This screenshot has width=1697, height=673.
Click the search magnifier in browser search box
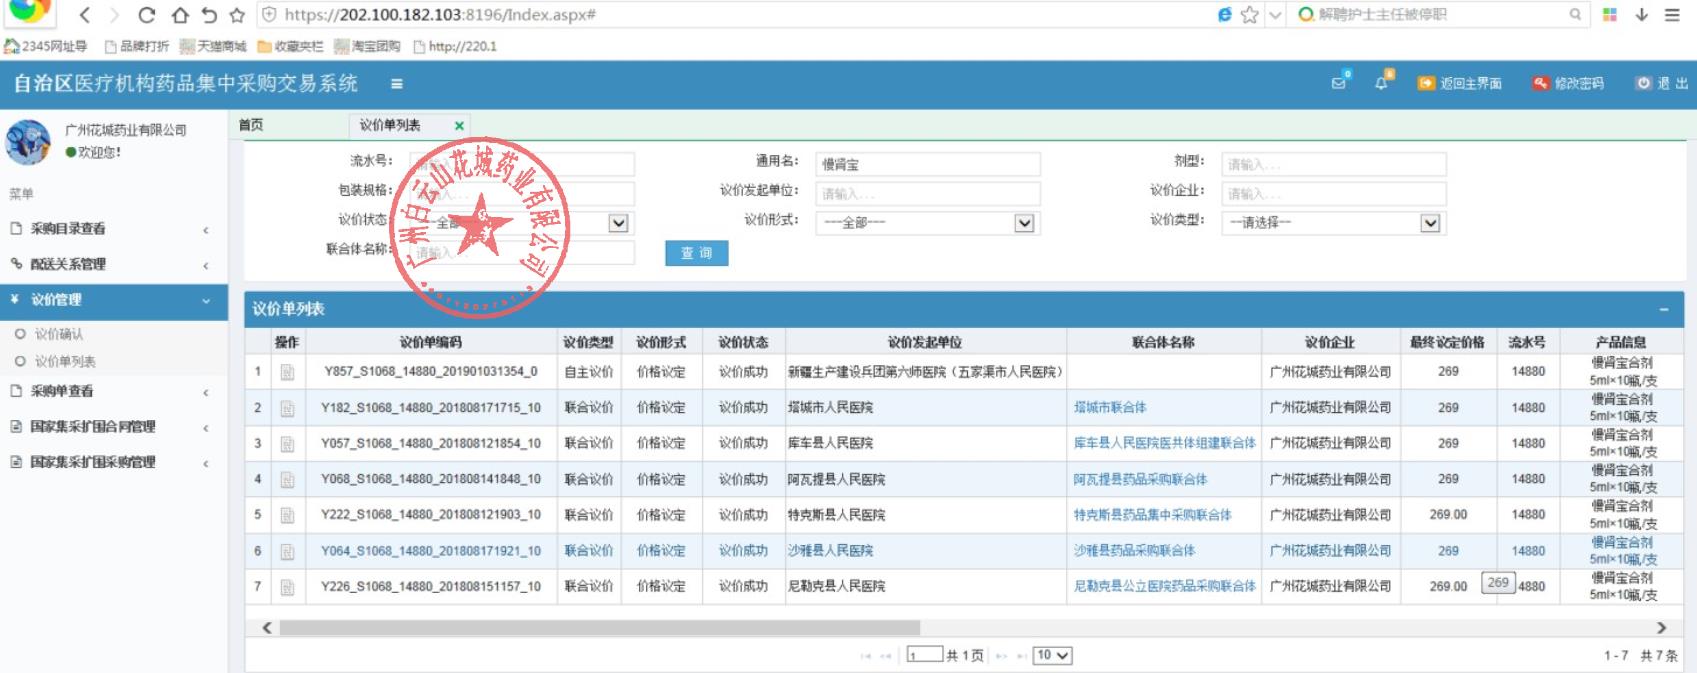[x=1575, y=15]
